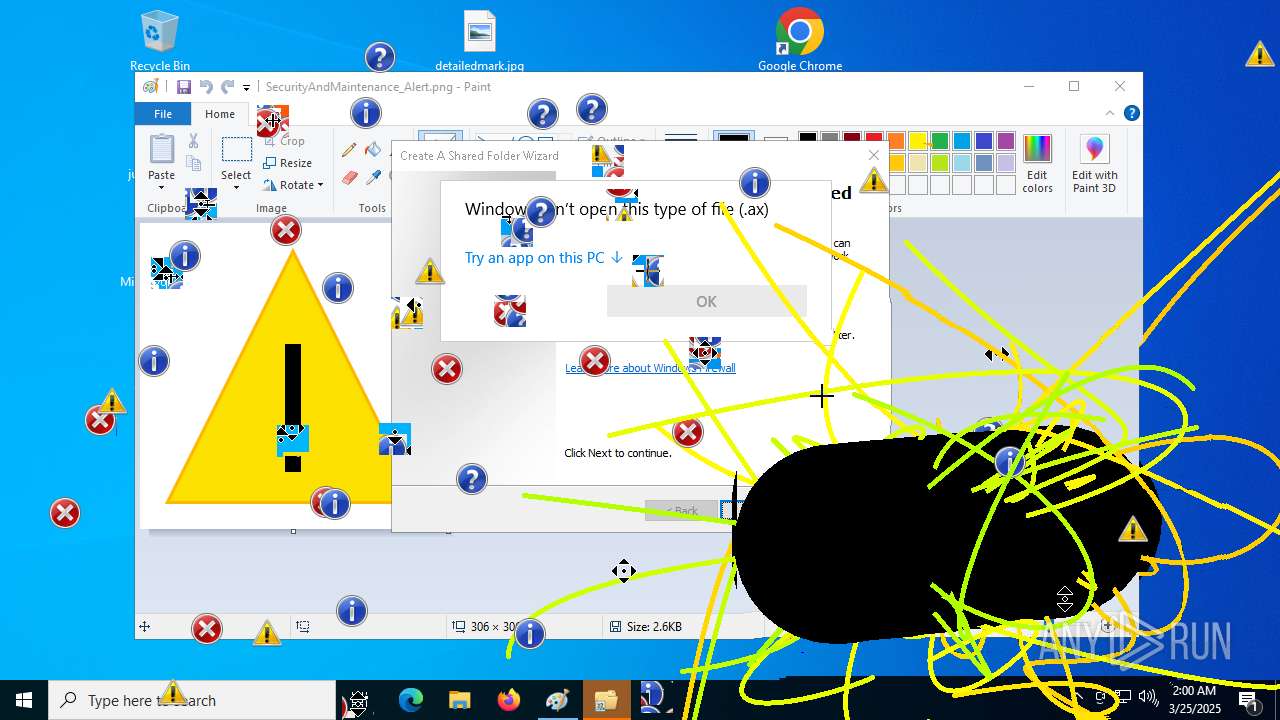This screenshot has width=1280, height=720.
Task: Open Paint Help question mark icon
Action: [1131, 114]
